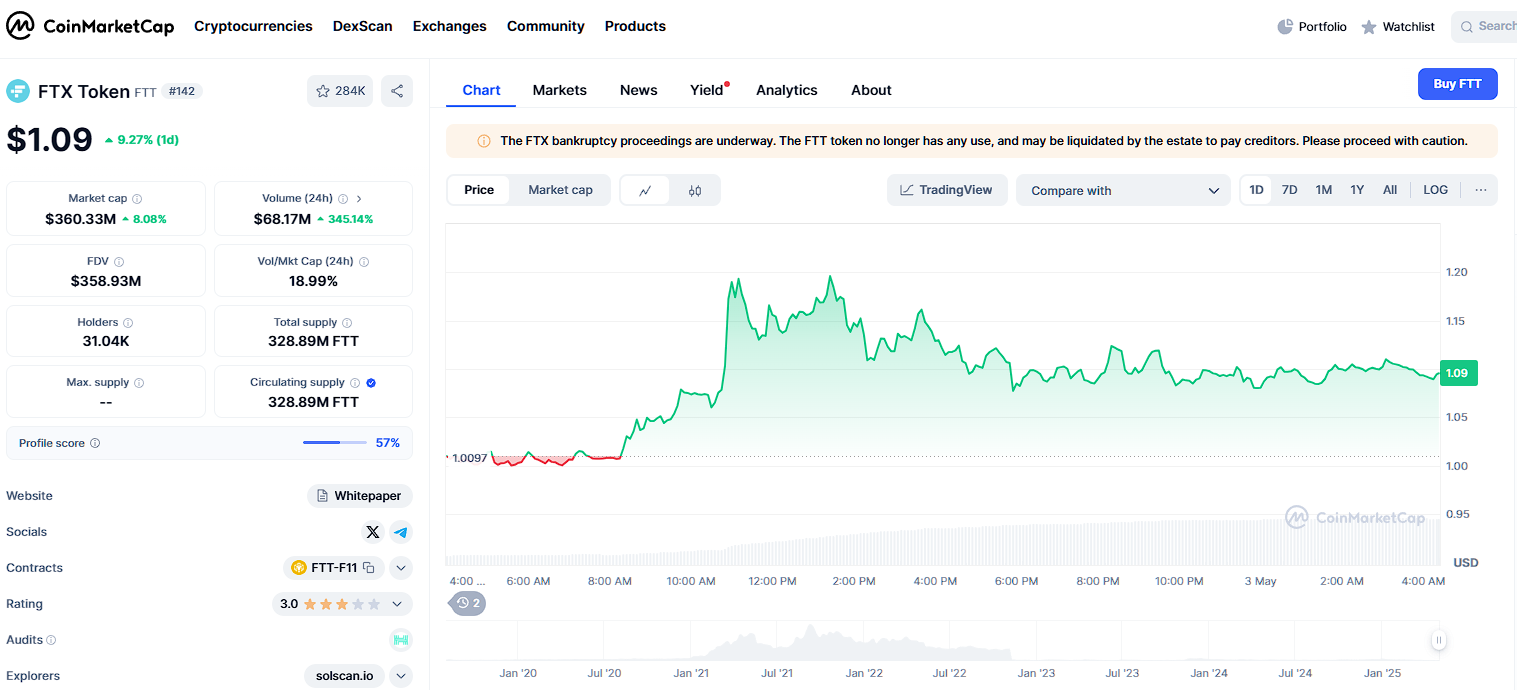
Task: Open the Telegram social link
Action: pos(401,532)
